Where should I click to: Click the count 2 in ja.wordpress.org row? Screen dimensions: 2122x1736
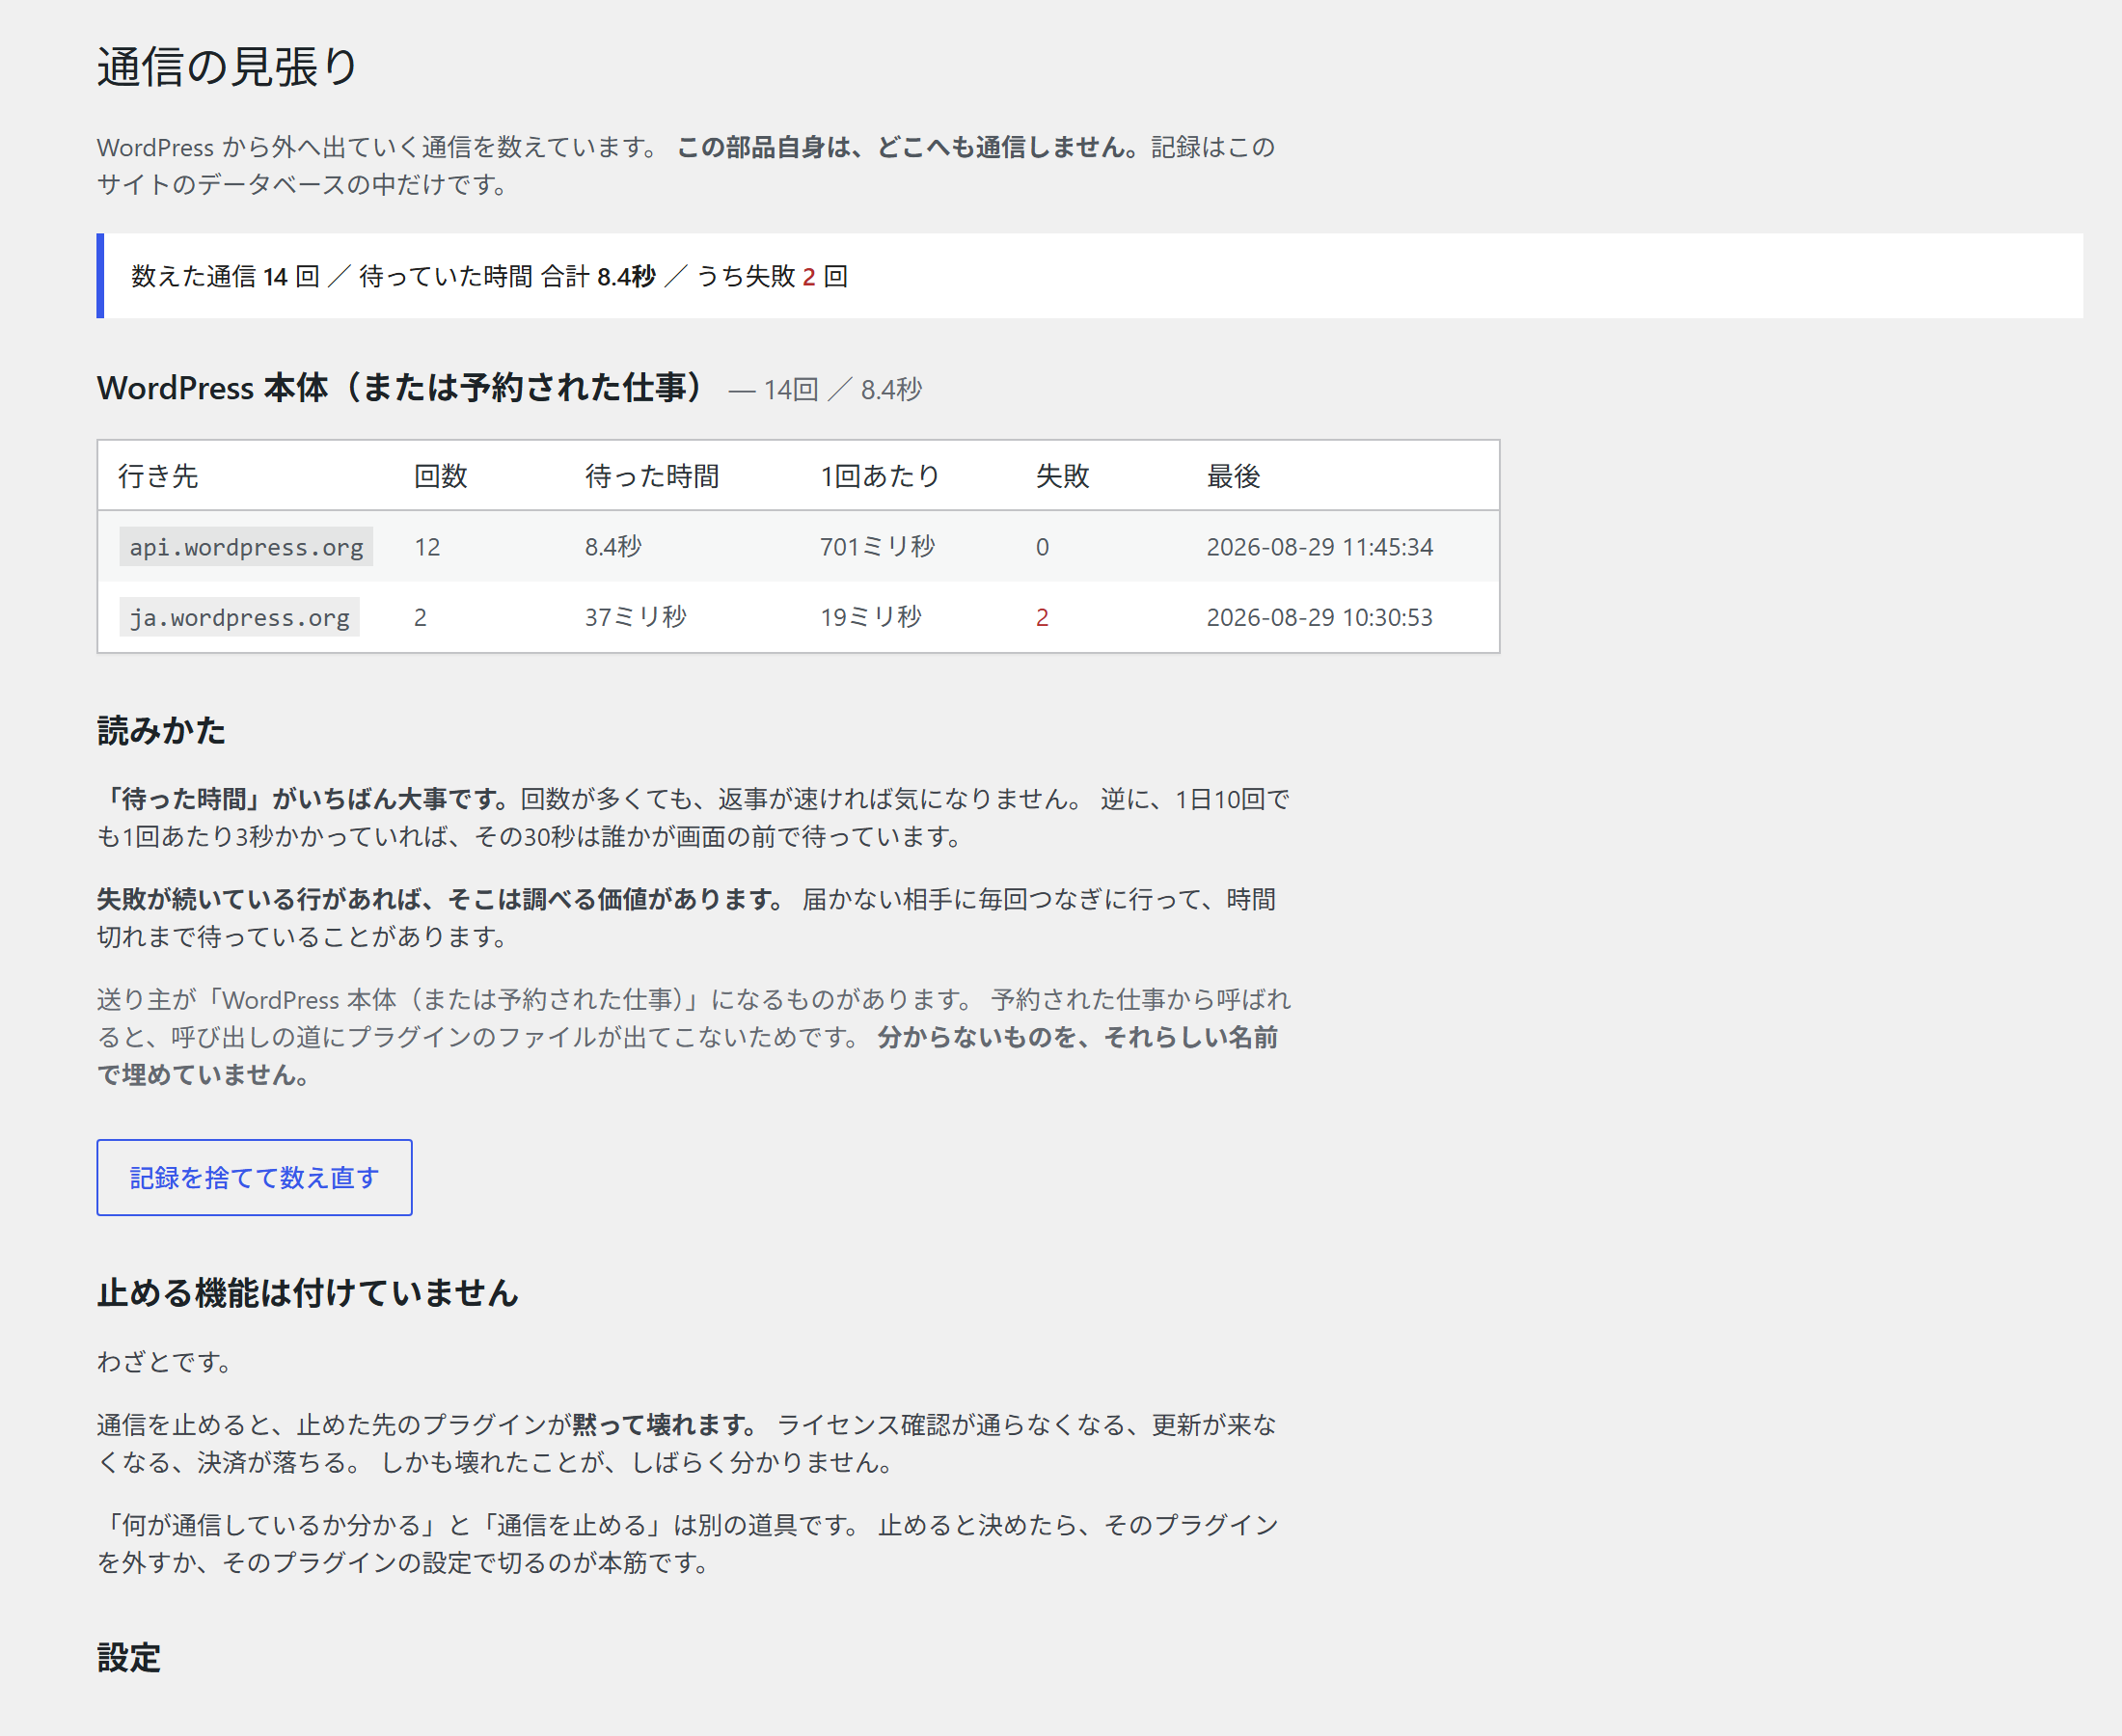pos(420,617)
